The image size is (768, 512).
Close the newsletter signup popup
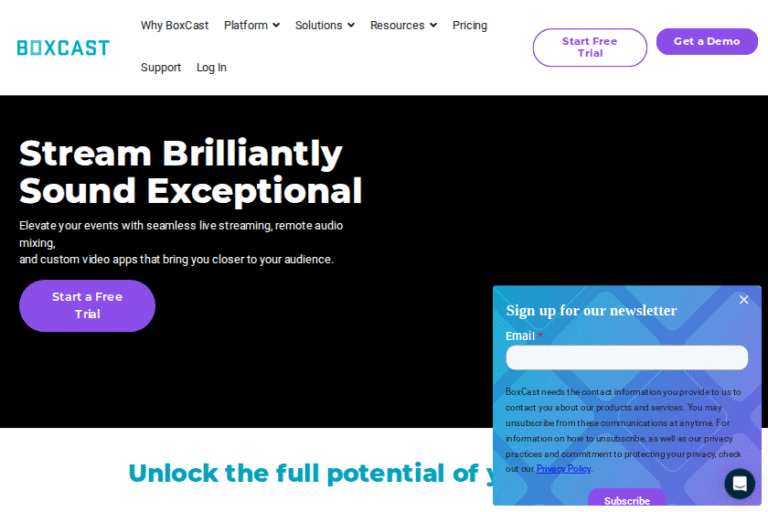[x=744, y=300]
